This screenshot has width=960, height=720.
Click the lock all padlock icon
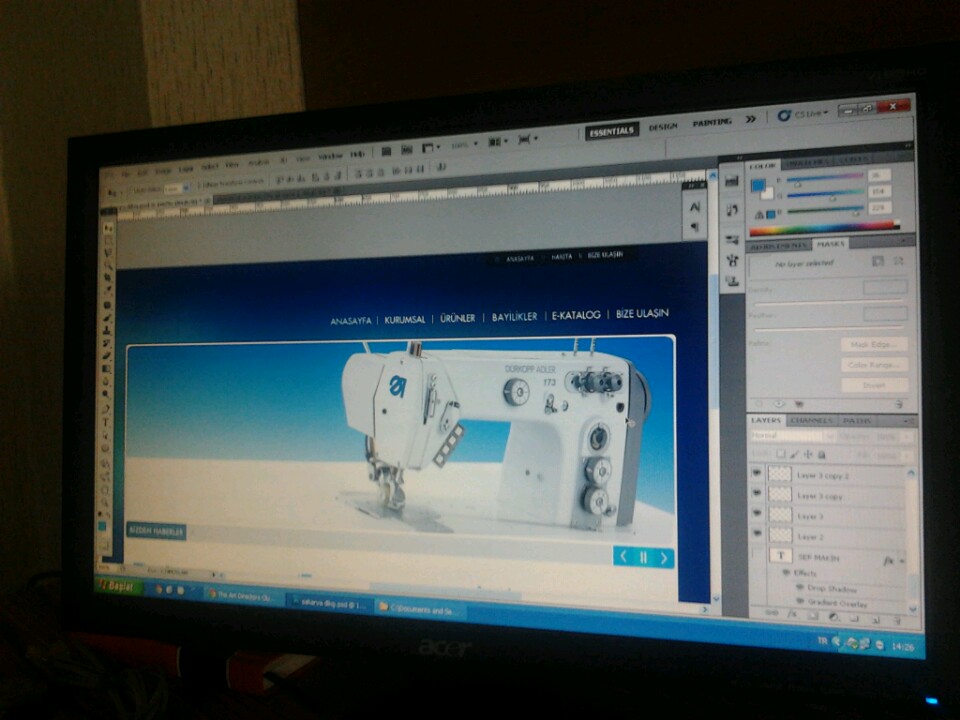(x=822, y=455)
